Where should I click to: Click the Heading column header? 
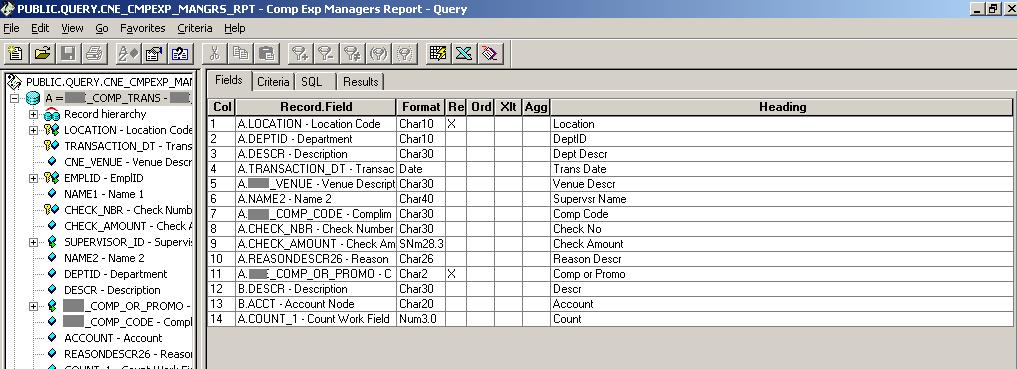coord(782,107)
